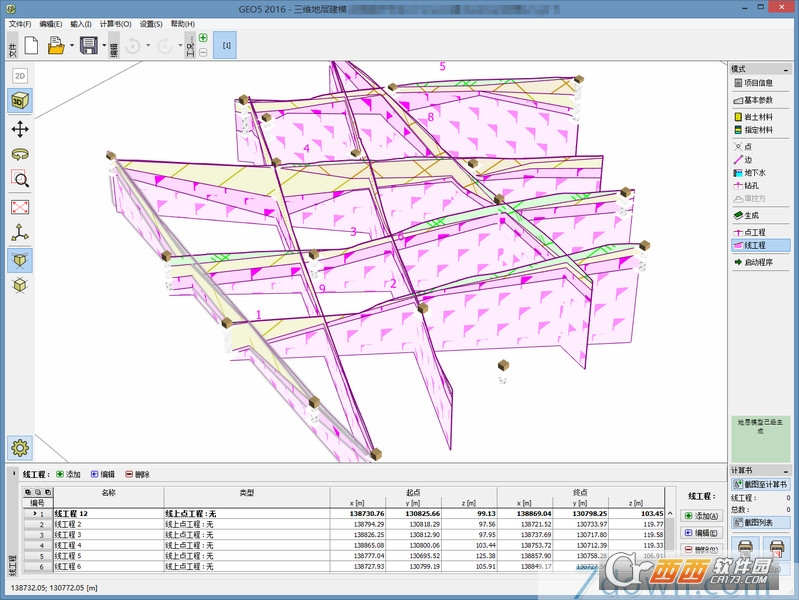Select row 线工程 4 in the table
The image size is (799, 600).
click(x=344, y=545)
